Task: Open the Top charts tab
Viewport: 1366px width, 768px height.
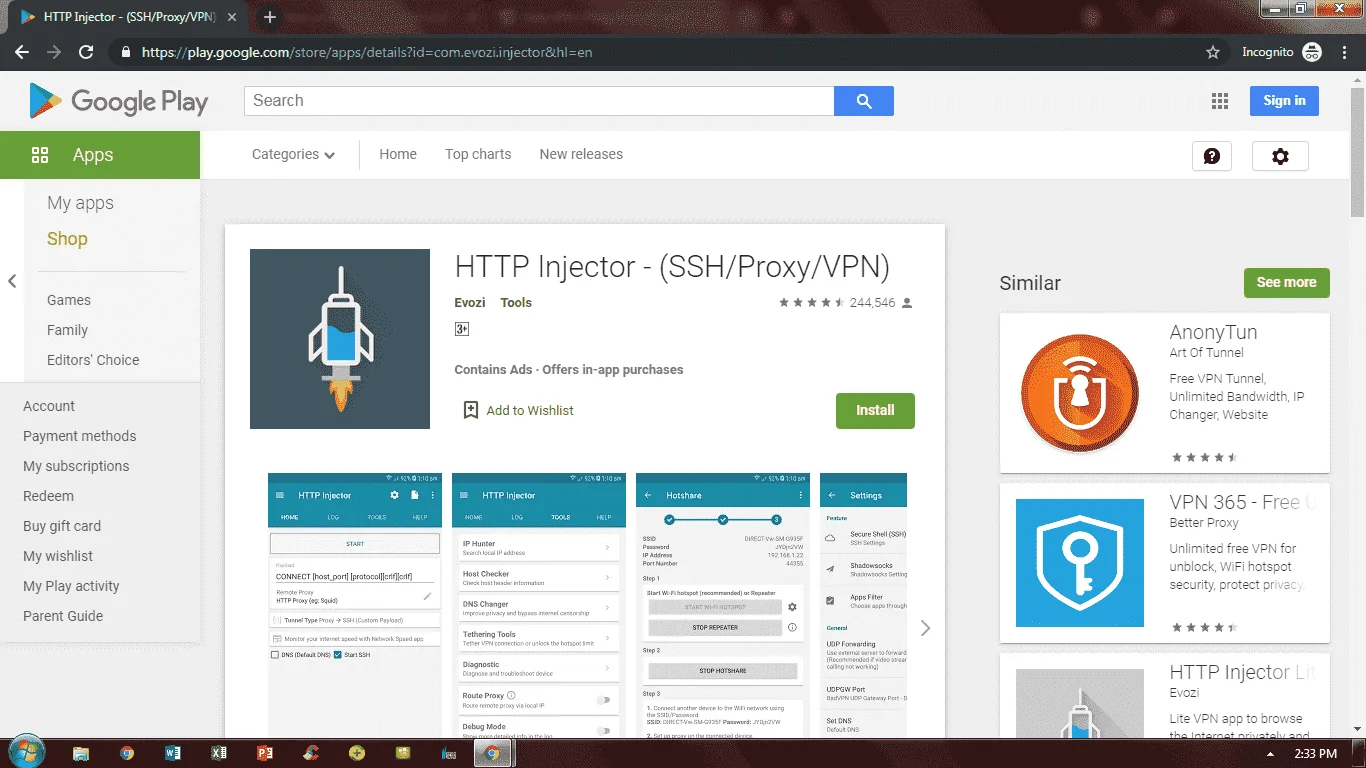Action: pos(478,154)
